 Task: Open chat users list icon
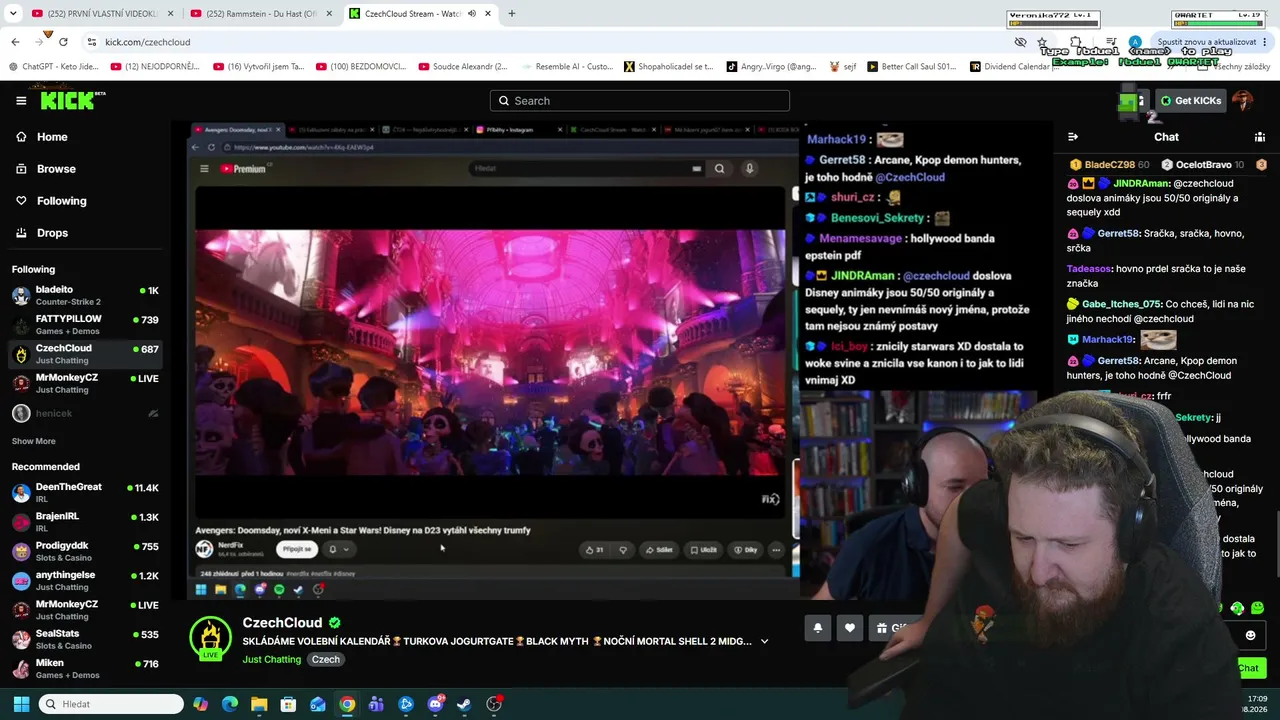point(1260,137)
